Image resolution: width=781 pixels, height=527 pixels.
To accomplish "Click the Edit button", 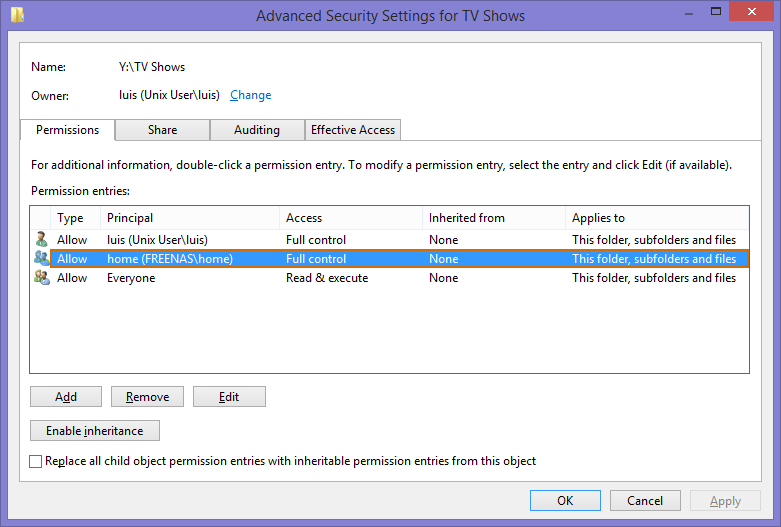I will coord(229,397).
